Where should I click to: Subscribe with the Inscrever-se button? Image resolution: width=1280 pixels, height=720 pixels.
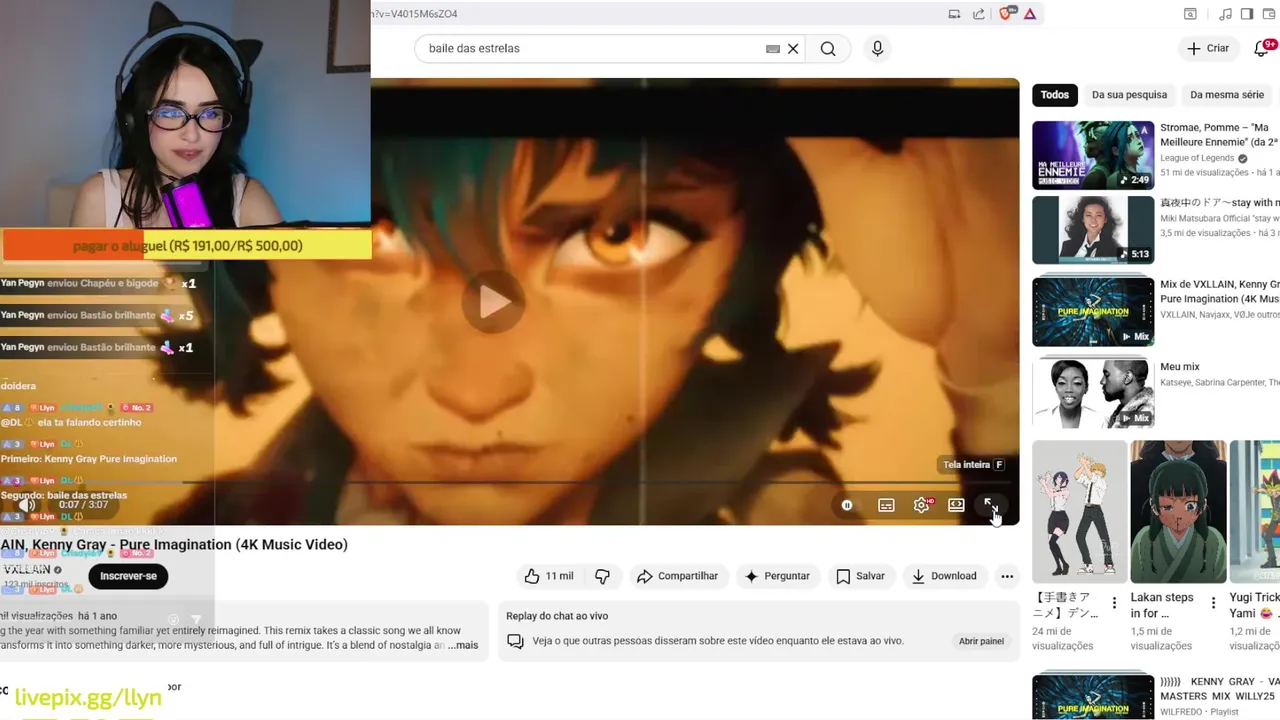click(128, 576)
